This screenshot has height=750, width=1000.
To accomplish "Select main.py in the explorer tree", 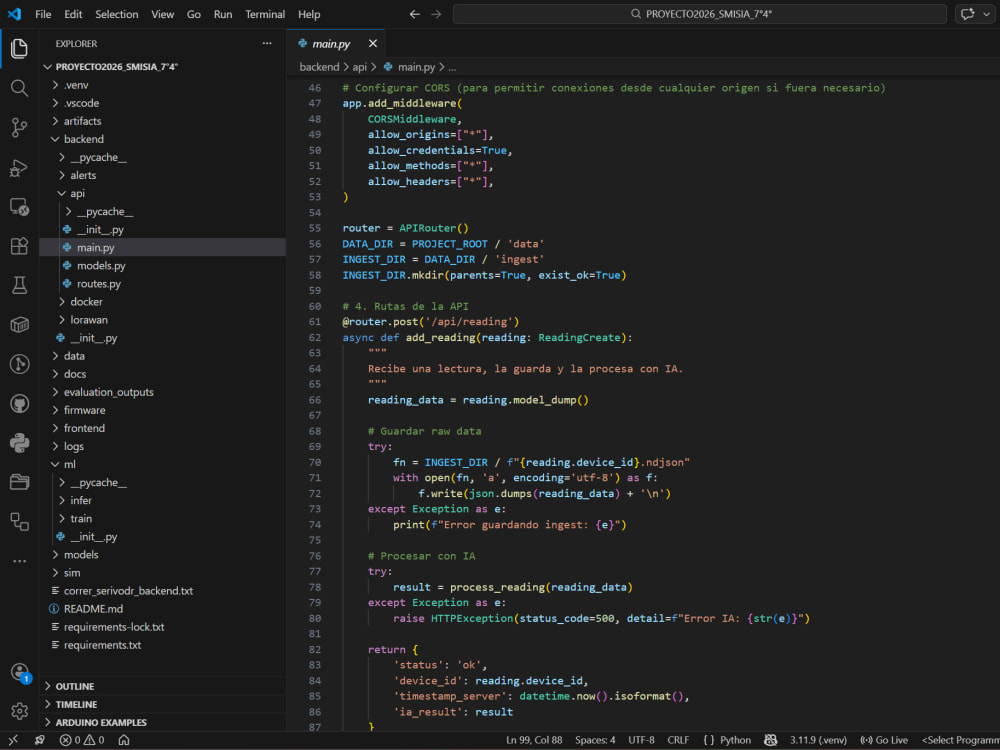I will pyautogui.click(x=163, y=247).
